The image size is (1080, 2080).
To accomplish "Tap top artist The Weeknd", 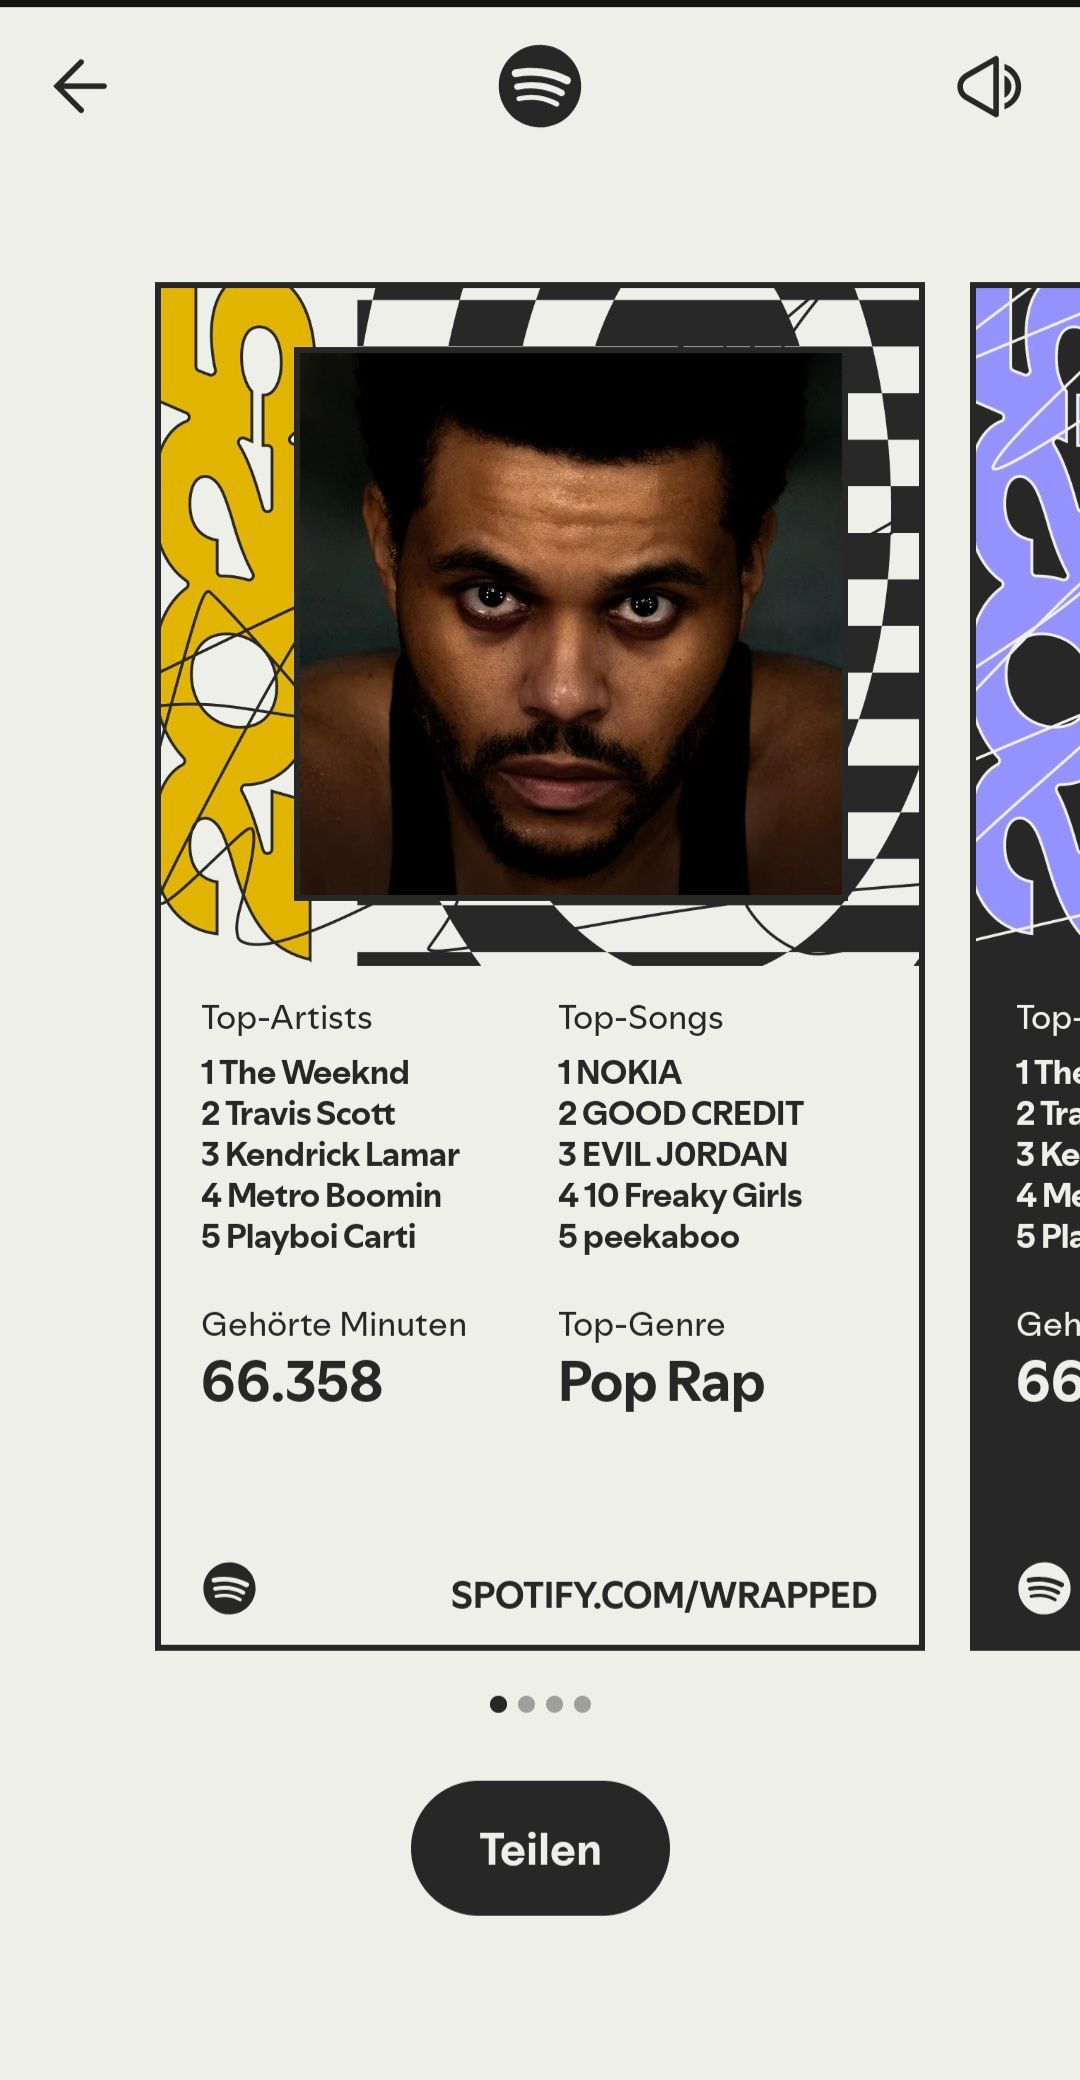I will click(x=305, y=1073).
